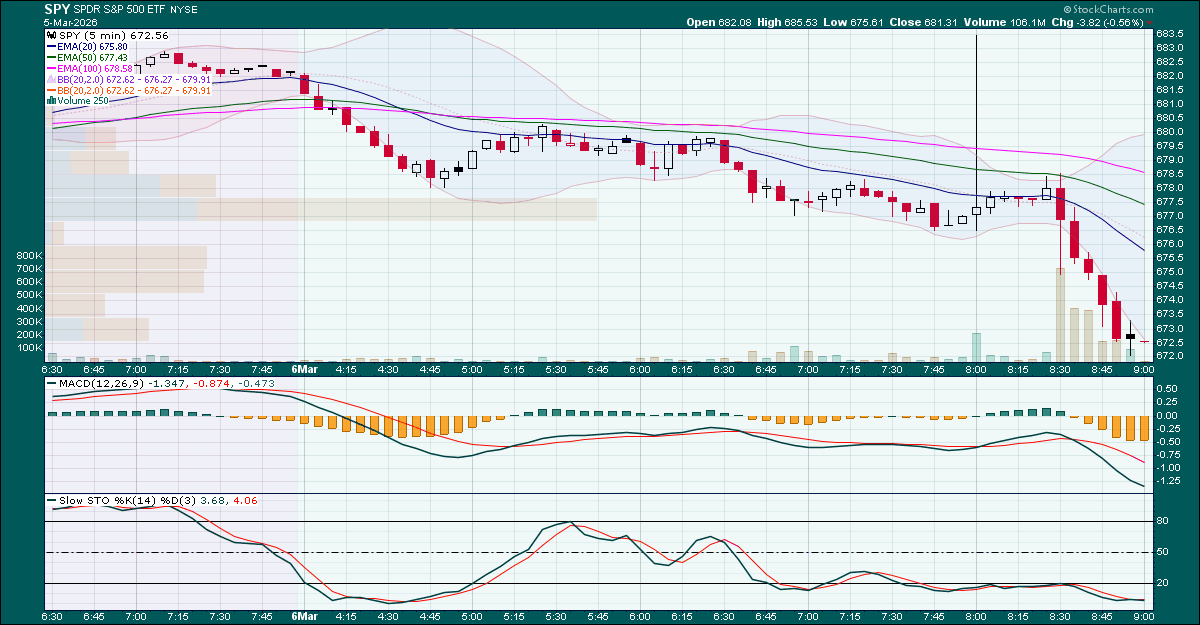Click the 683.5 price axis label

coord(1170,34)
